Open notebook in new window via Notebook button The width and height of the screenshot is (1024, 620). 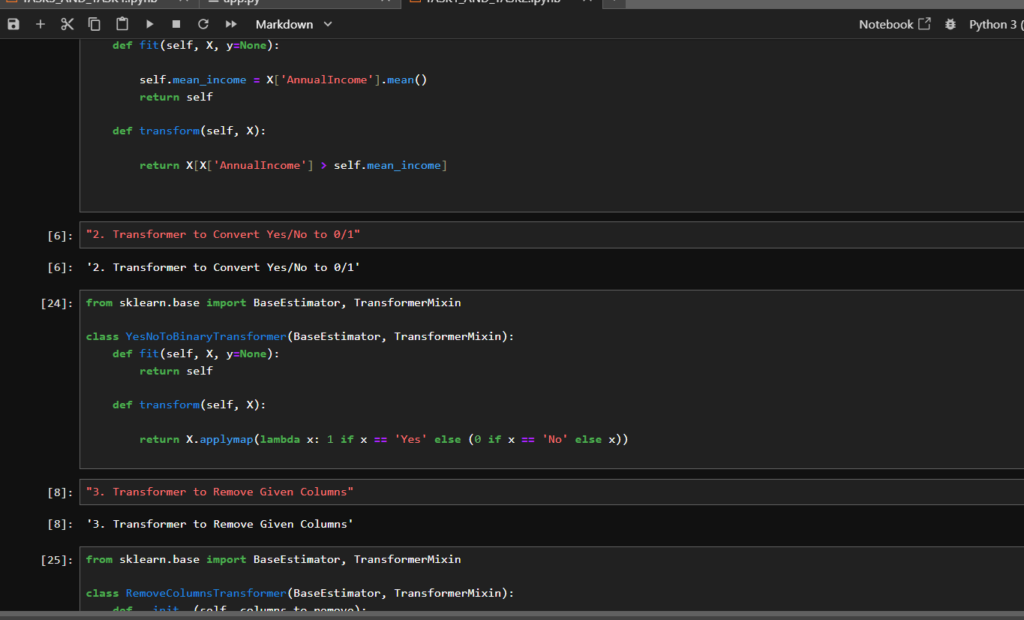tap(894, 24)
